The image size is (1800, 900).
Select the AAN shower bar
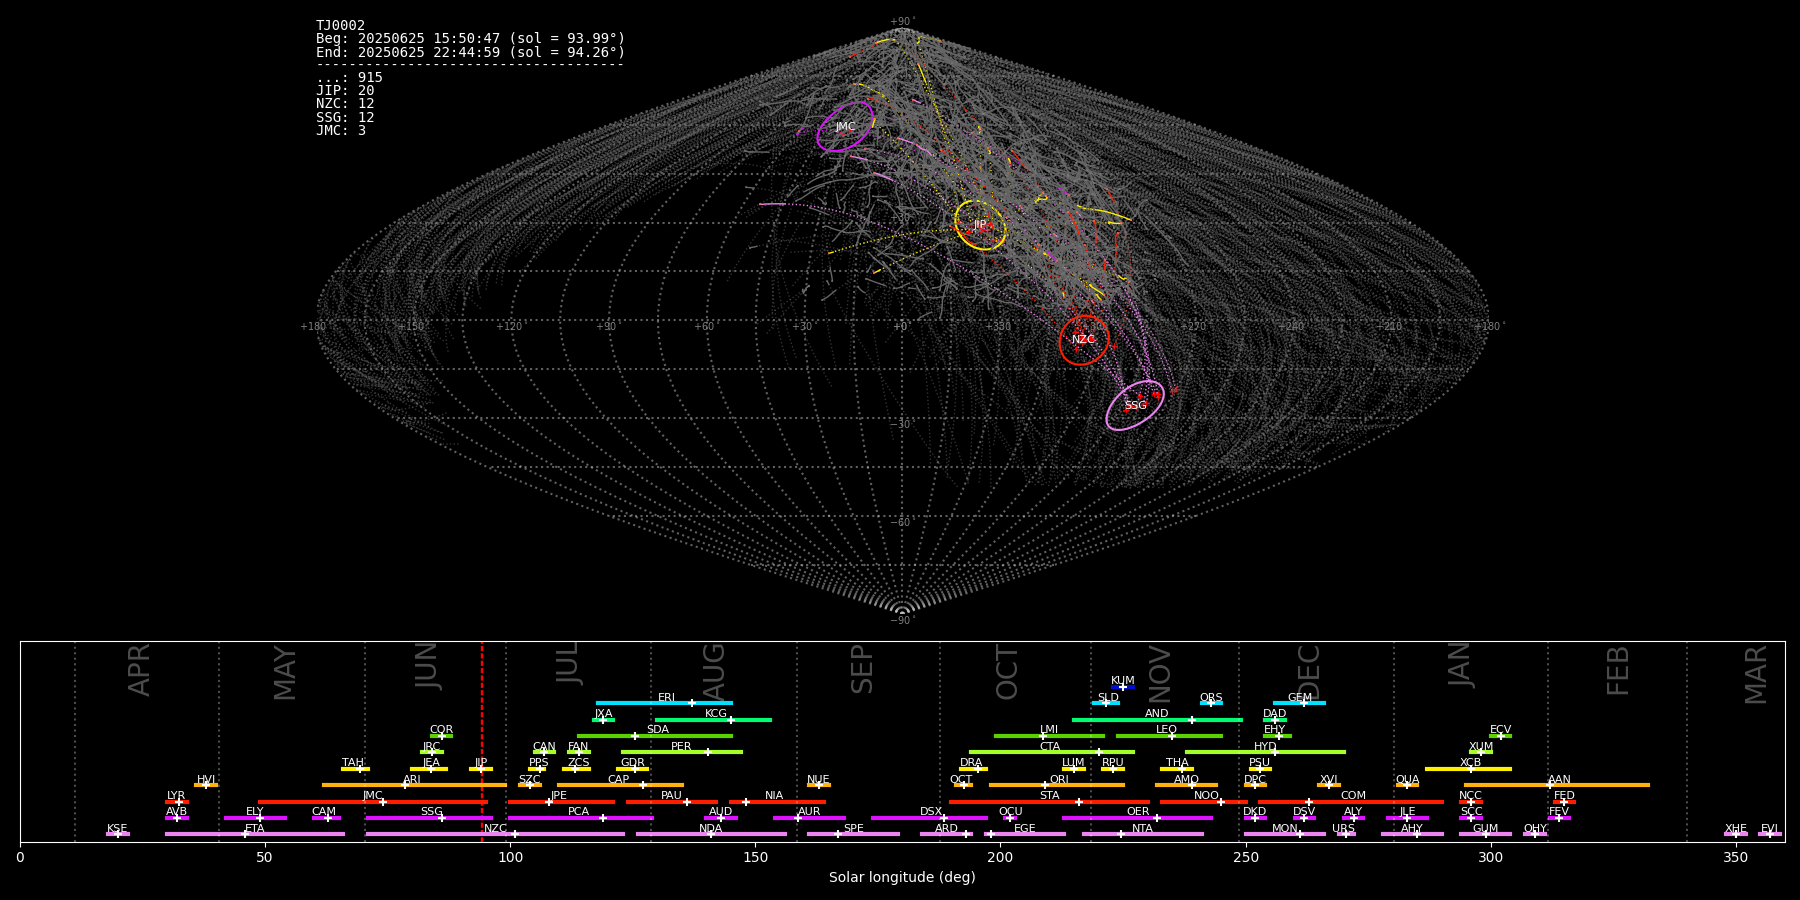(1557, 785)
